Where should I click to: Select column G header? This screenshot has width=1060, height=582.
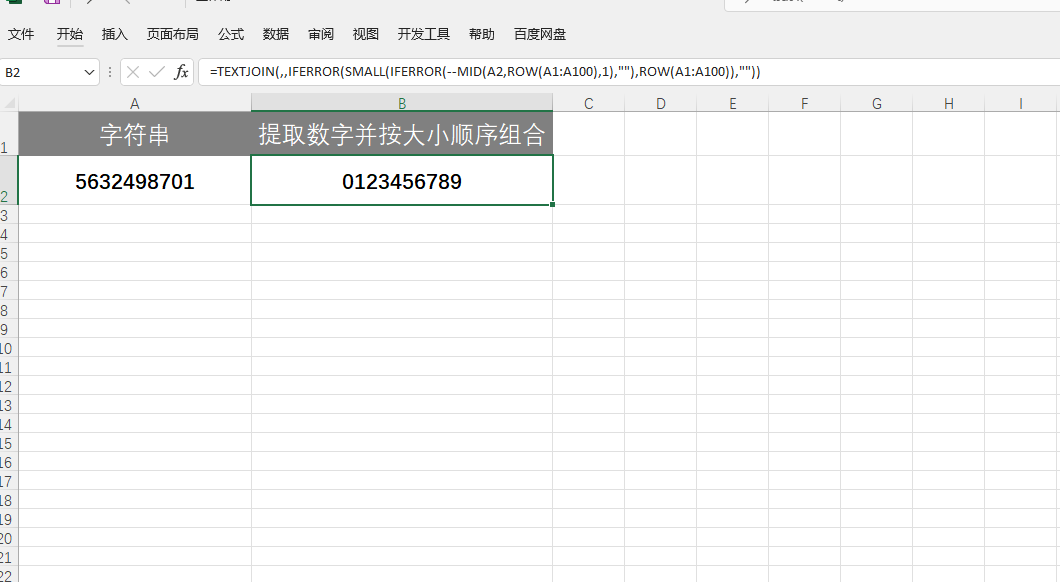[x=876, y=103]
